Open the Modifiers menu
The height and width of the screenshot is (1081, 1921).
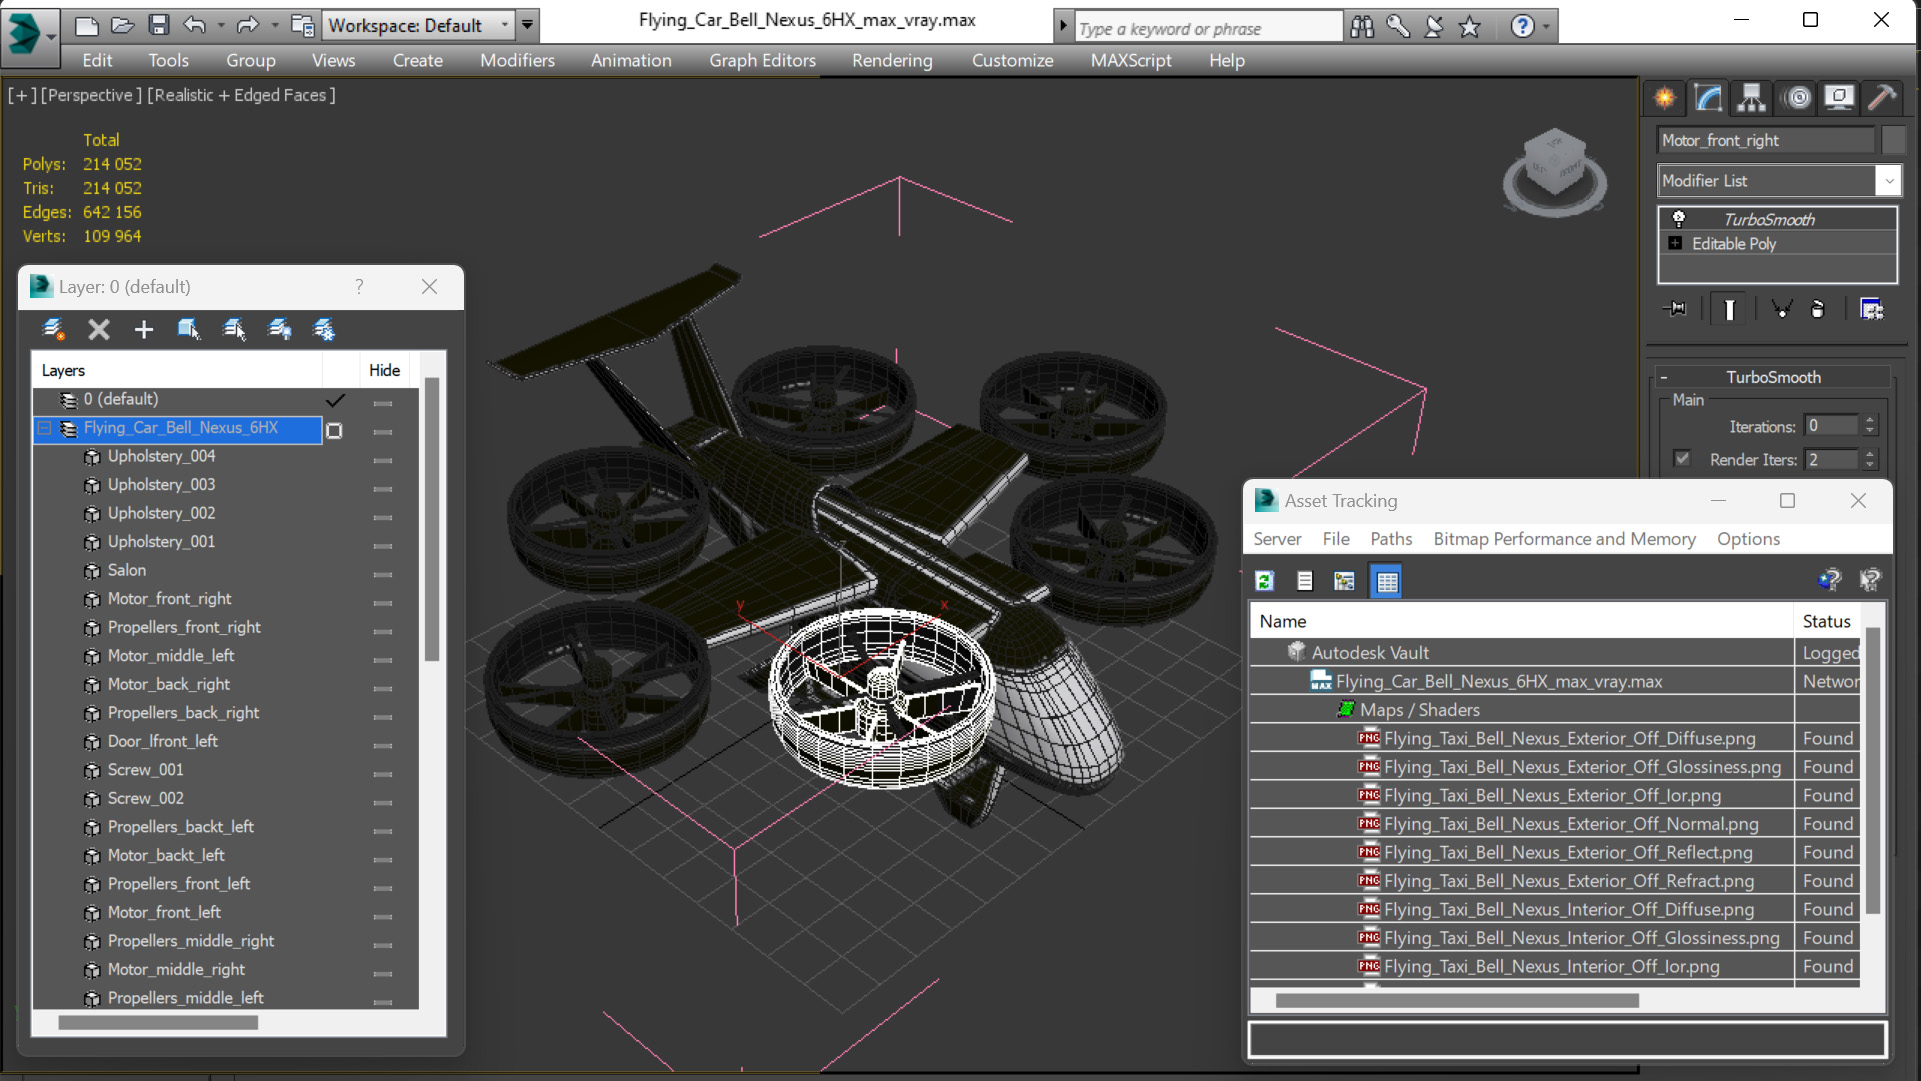tap(517, 60)
